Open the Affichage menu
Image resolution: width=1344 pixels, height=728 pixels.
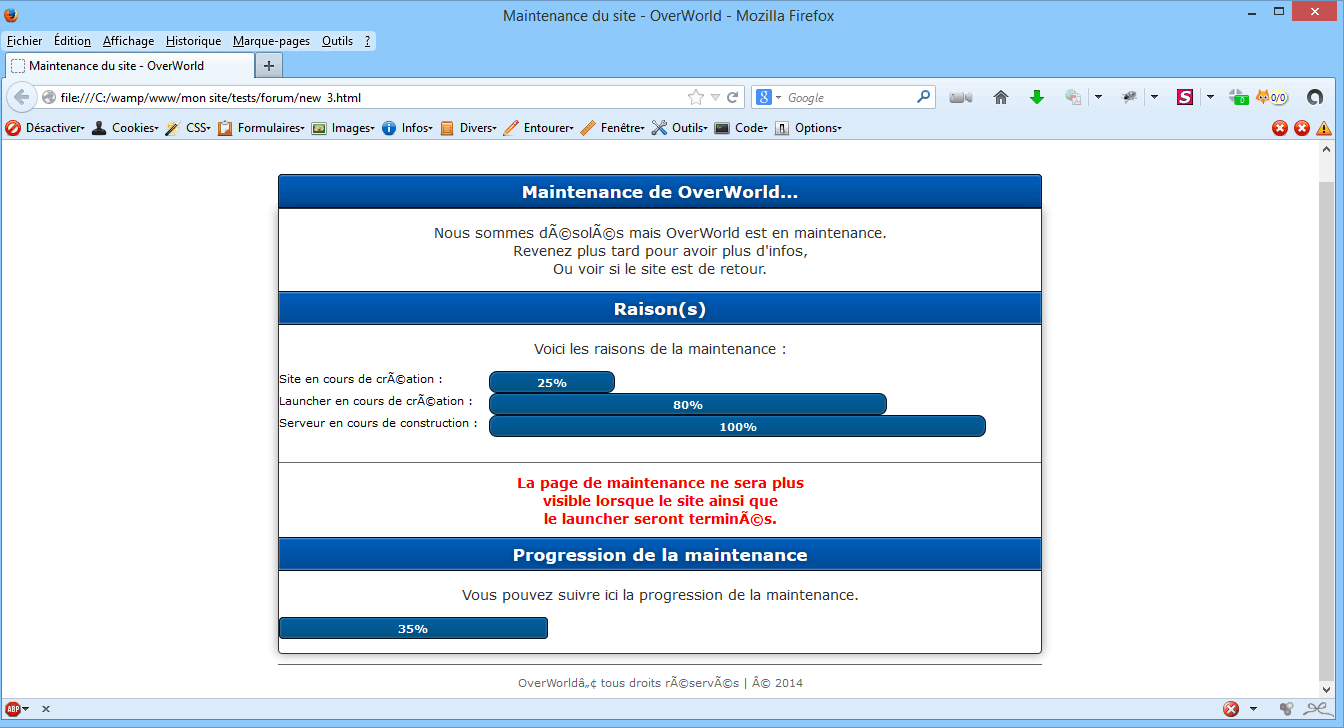pos(128,41)
